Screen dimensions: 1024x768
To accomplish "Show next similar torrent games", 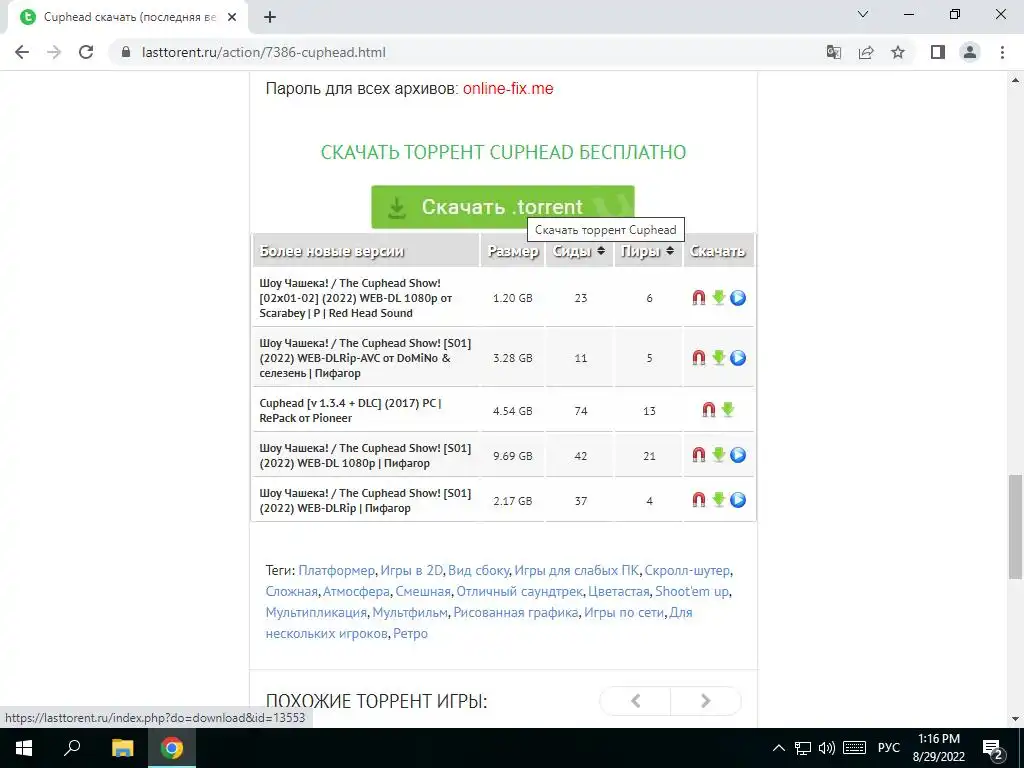I will [705, 701].
